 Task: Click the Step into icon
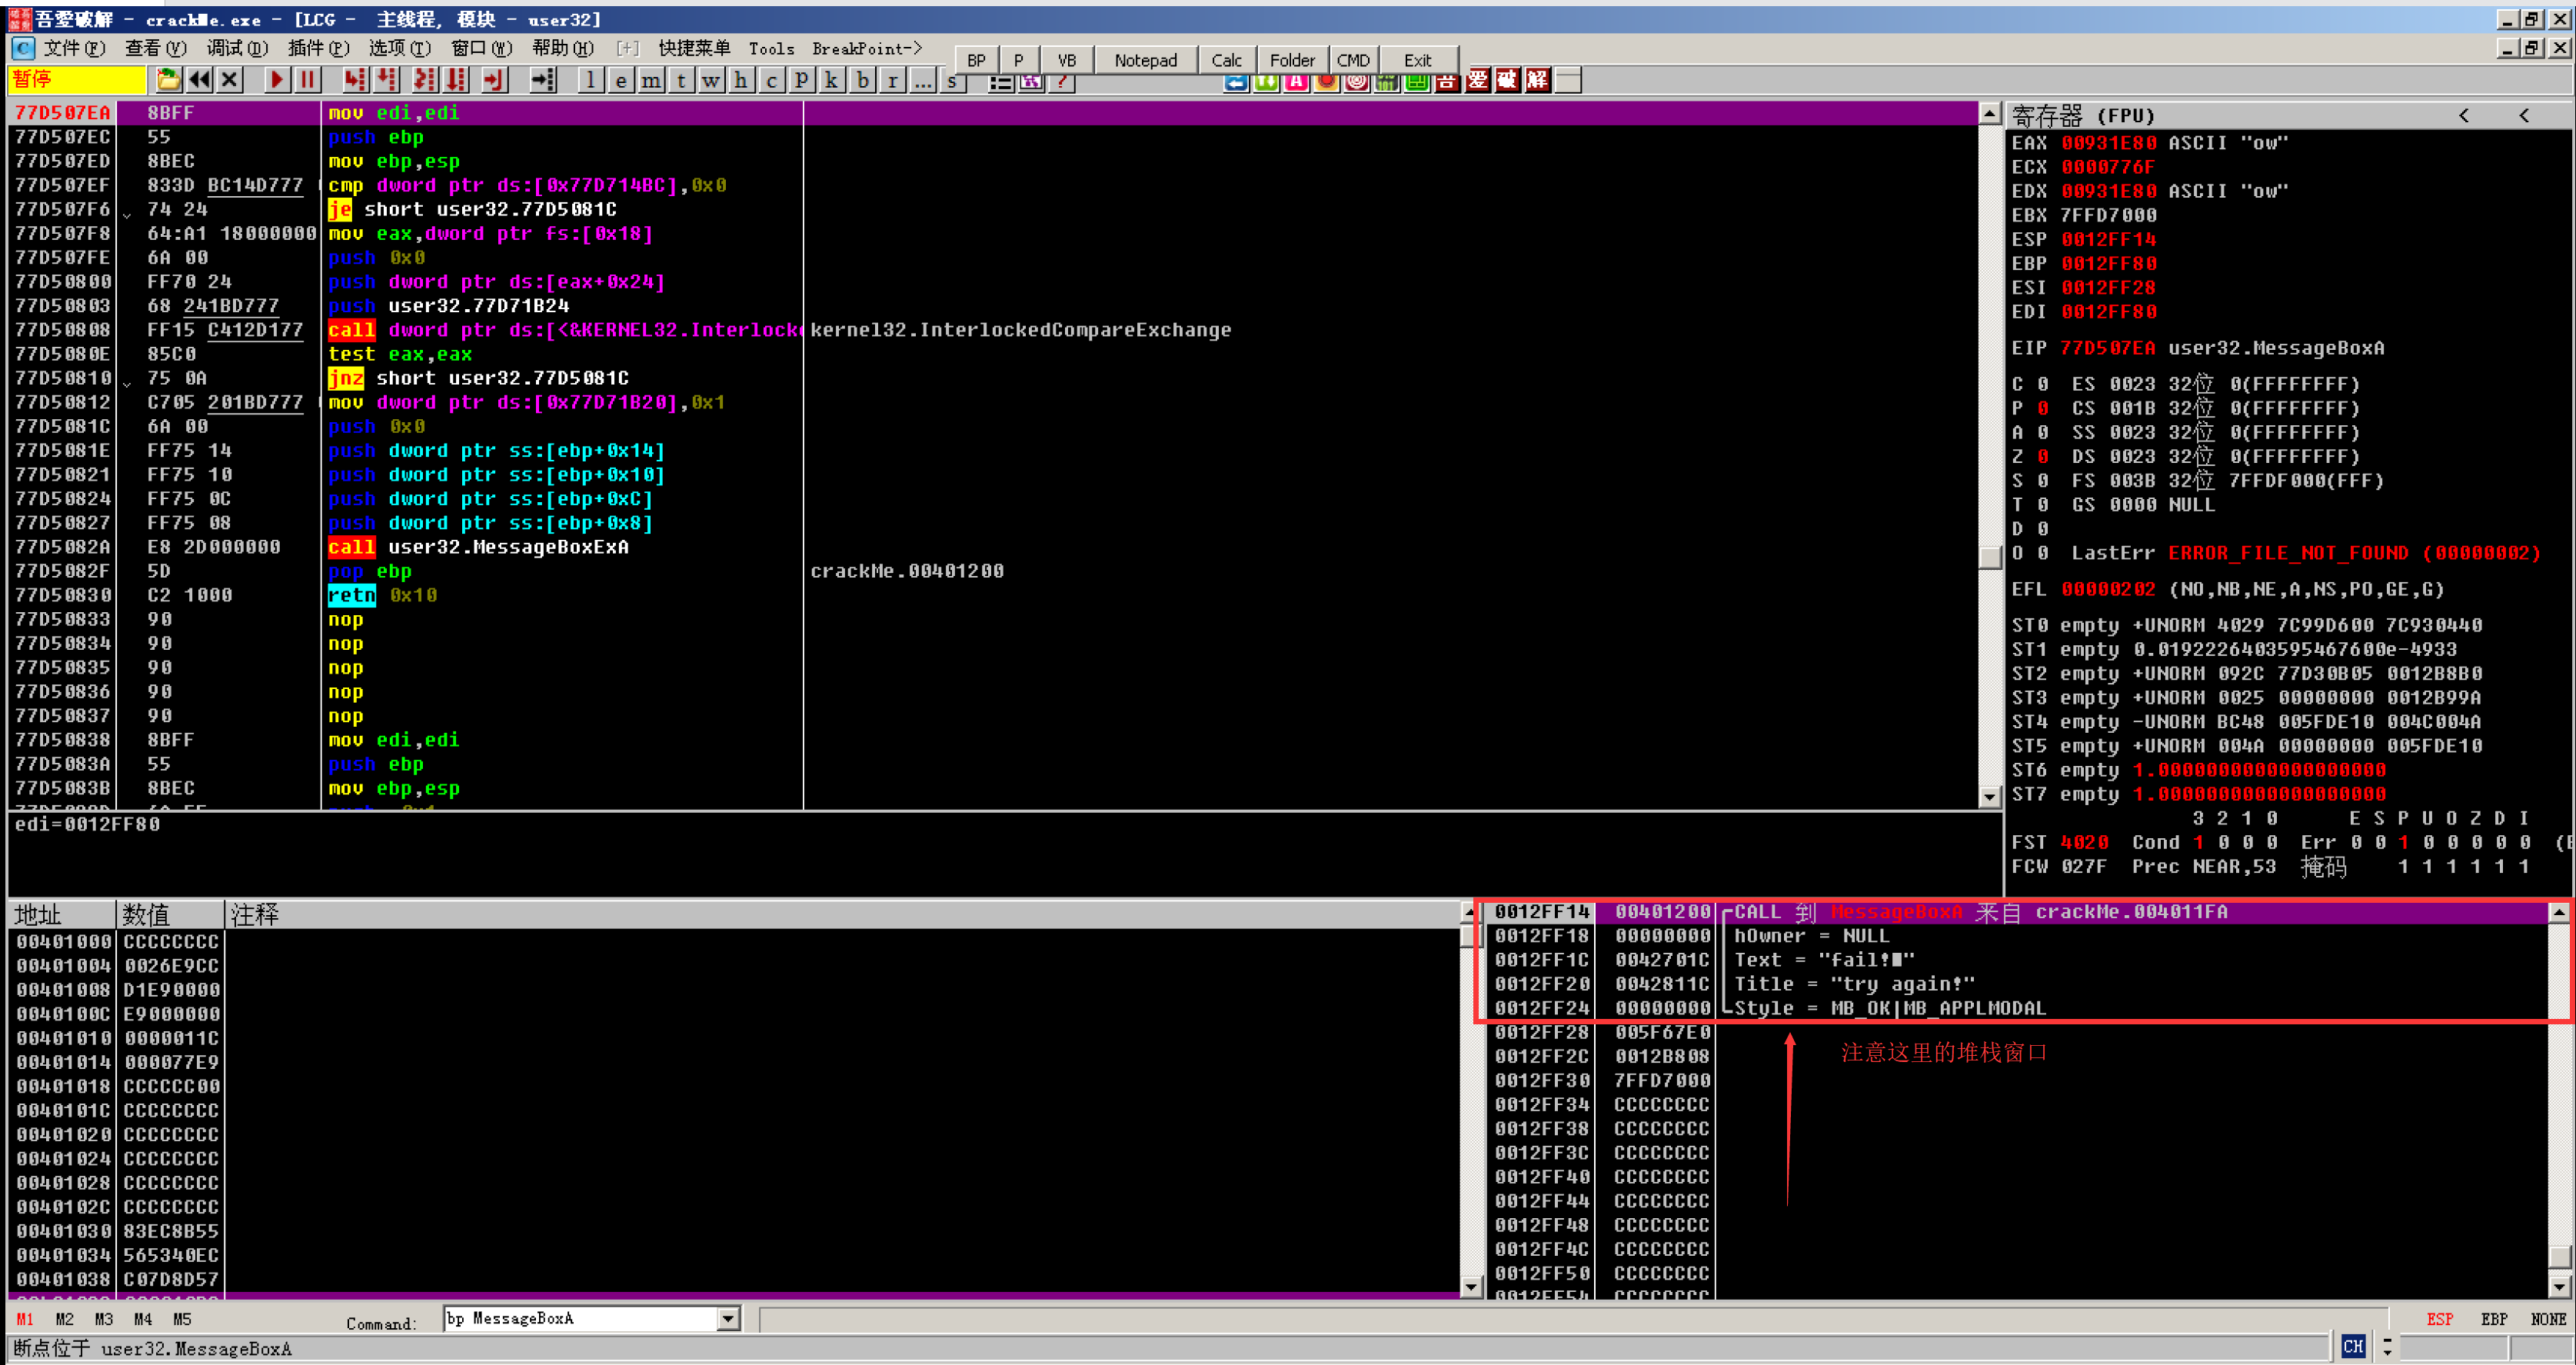[355, 80]
